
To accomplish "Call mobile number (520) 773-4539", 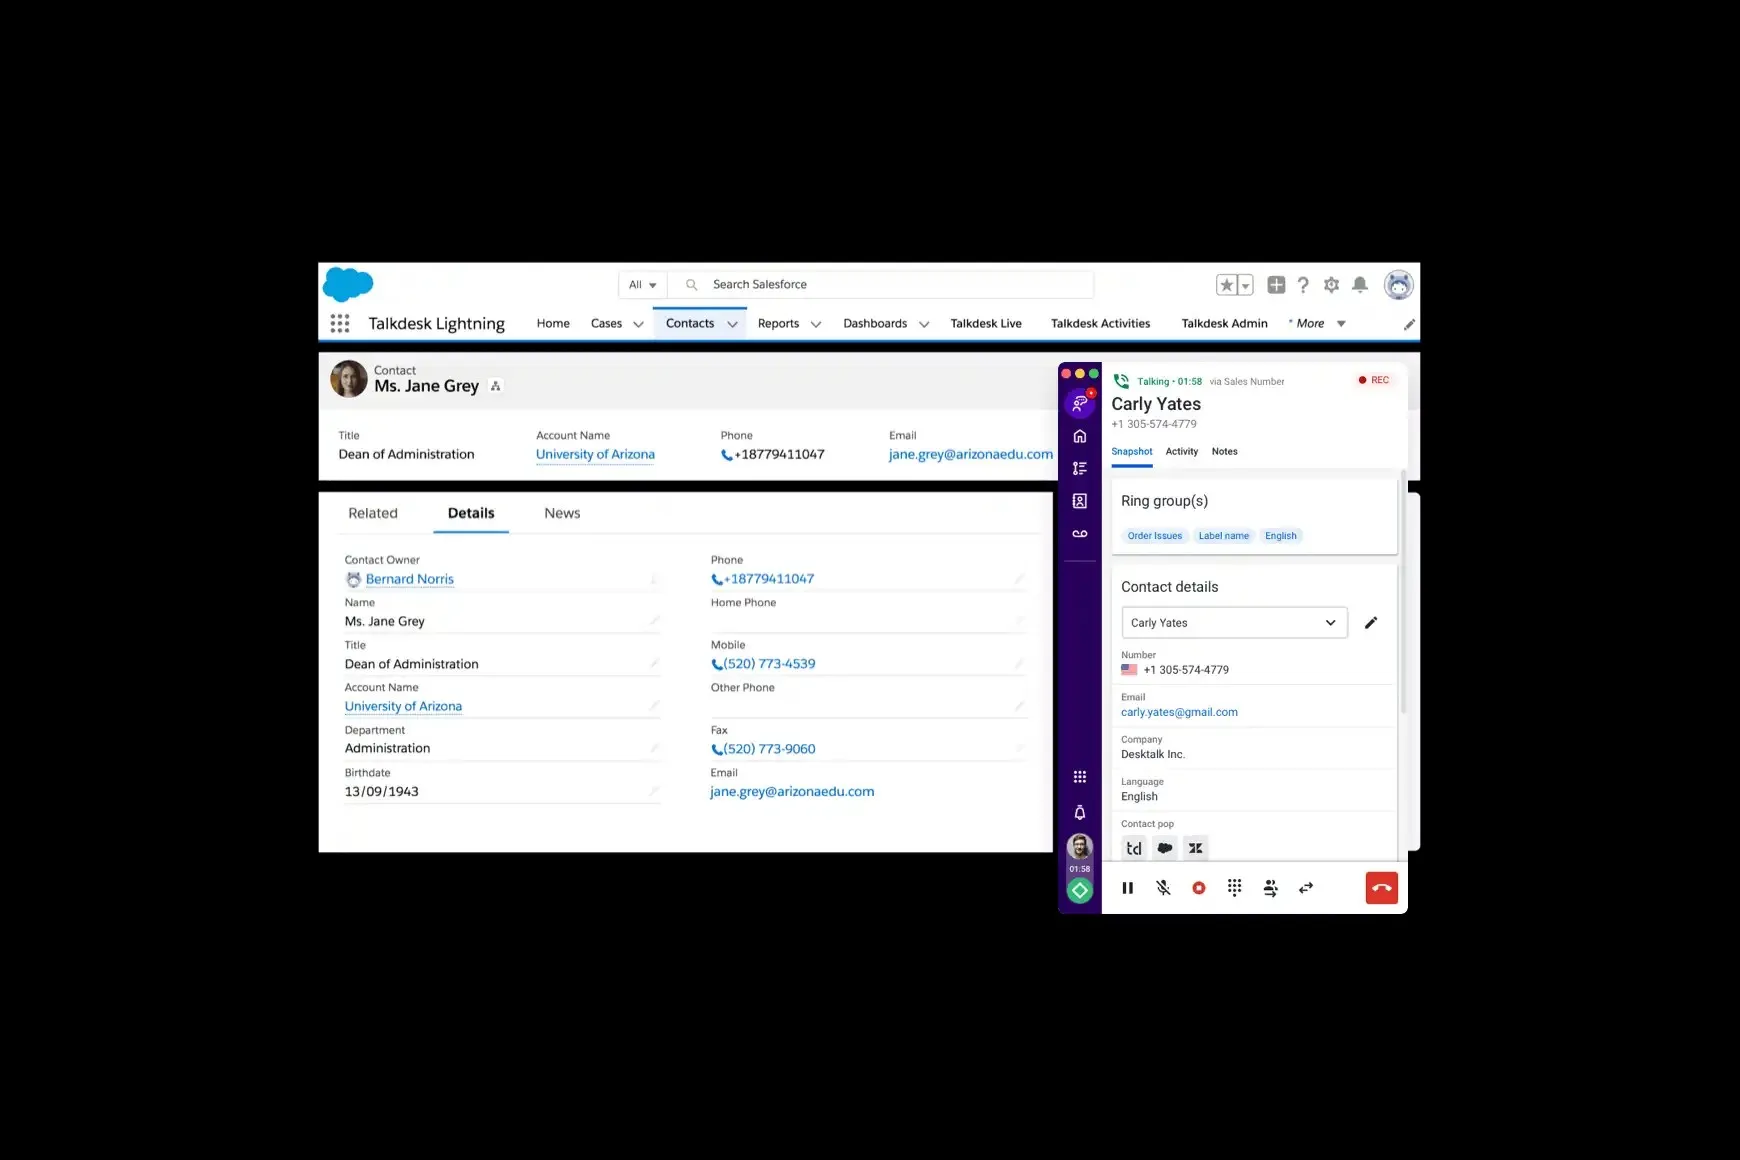I will click(x=763, y=664).
